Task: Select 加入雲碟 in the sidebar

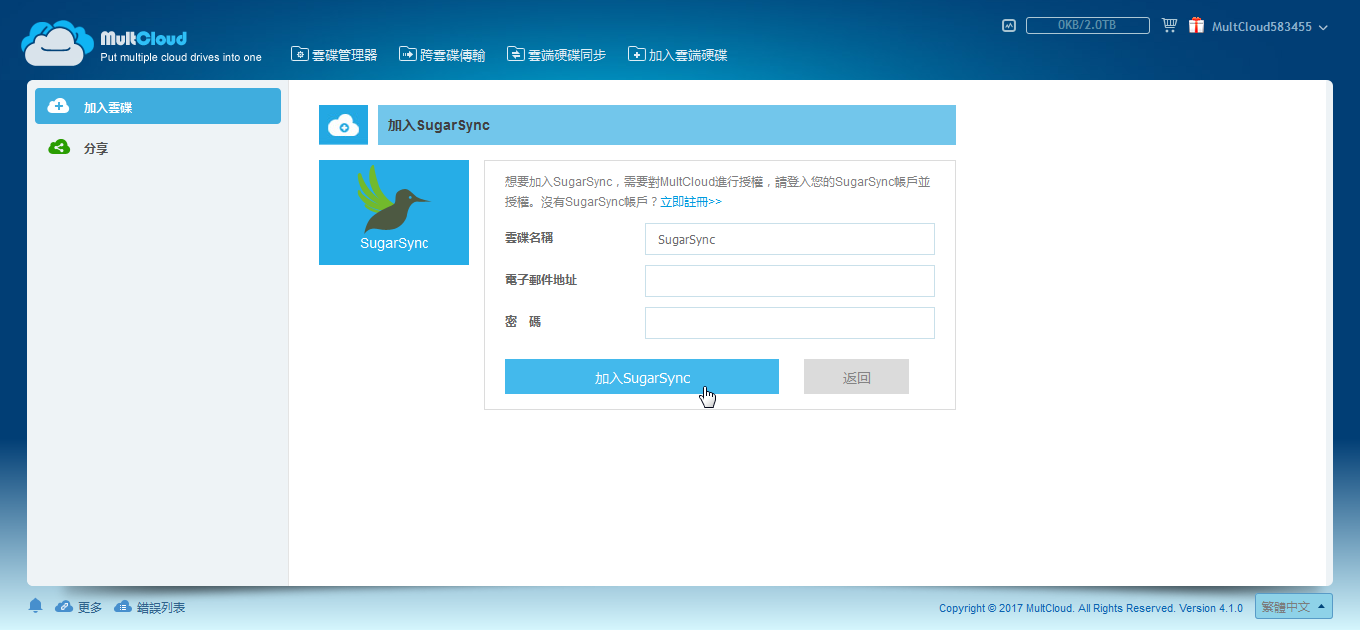Action: (x=158, y=106)
